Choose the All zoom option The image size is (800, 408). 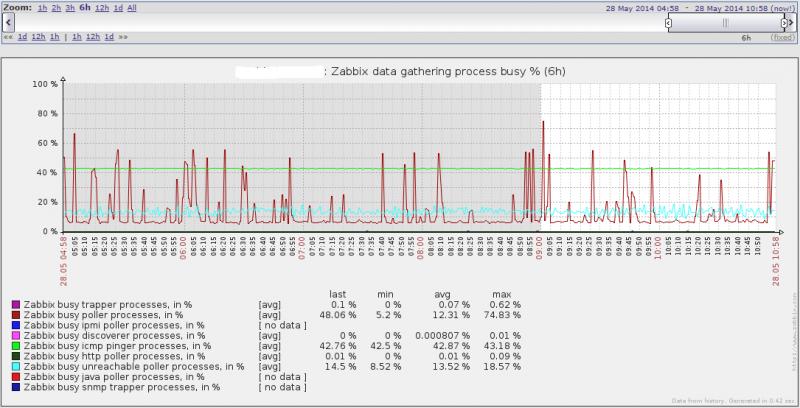132,8
